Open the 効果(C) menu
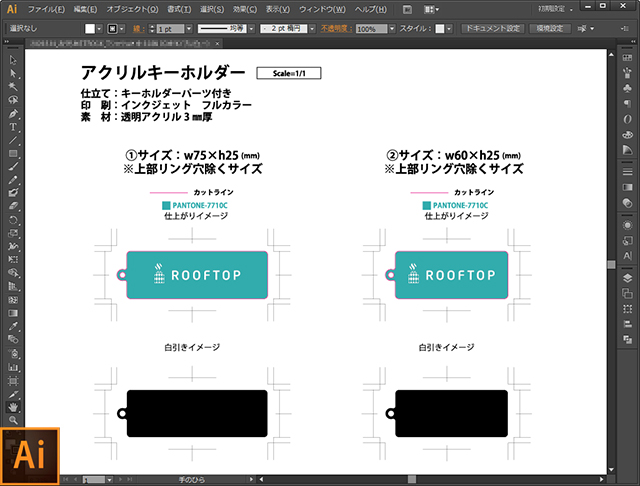Screen dimensions: 640x486 (x=245, y=9)
